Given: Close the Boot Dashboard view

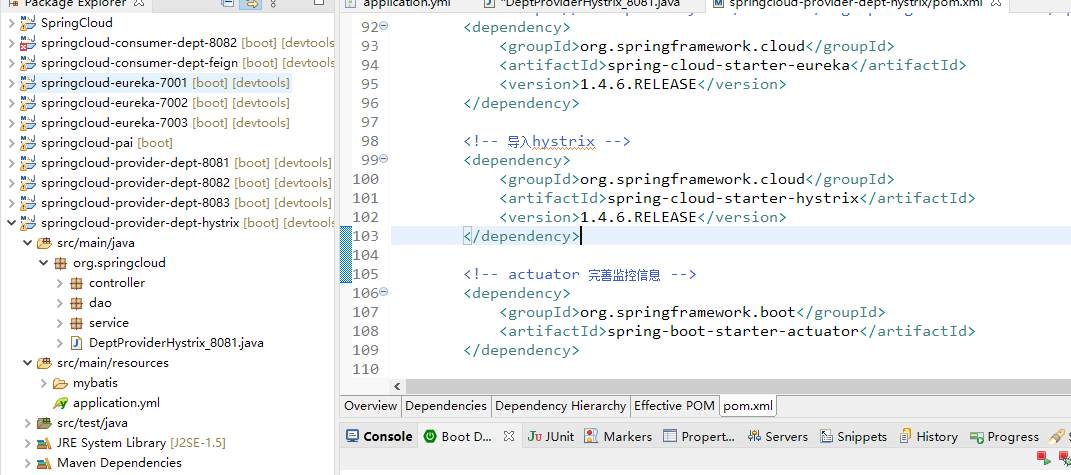Looking at the screenshot, I should pyautogui.click(x=508, y=436).
